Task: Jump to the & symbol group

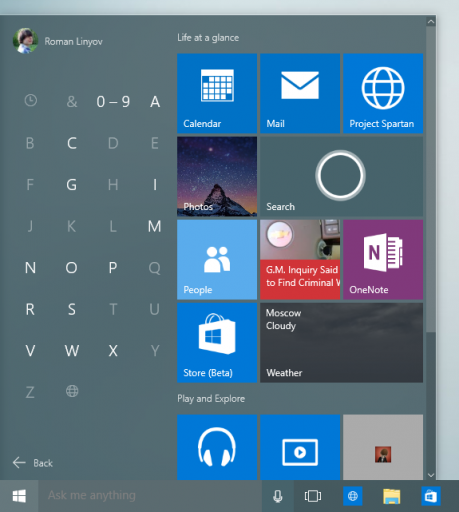Action: coord(72,102)
